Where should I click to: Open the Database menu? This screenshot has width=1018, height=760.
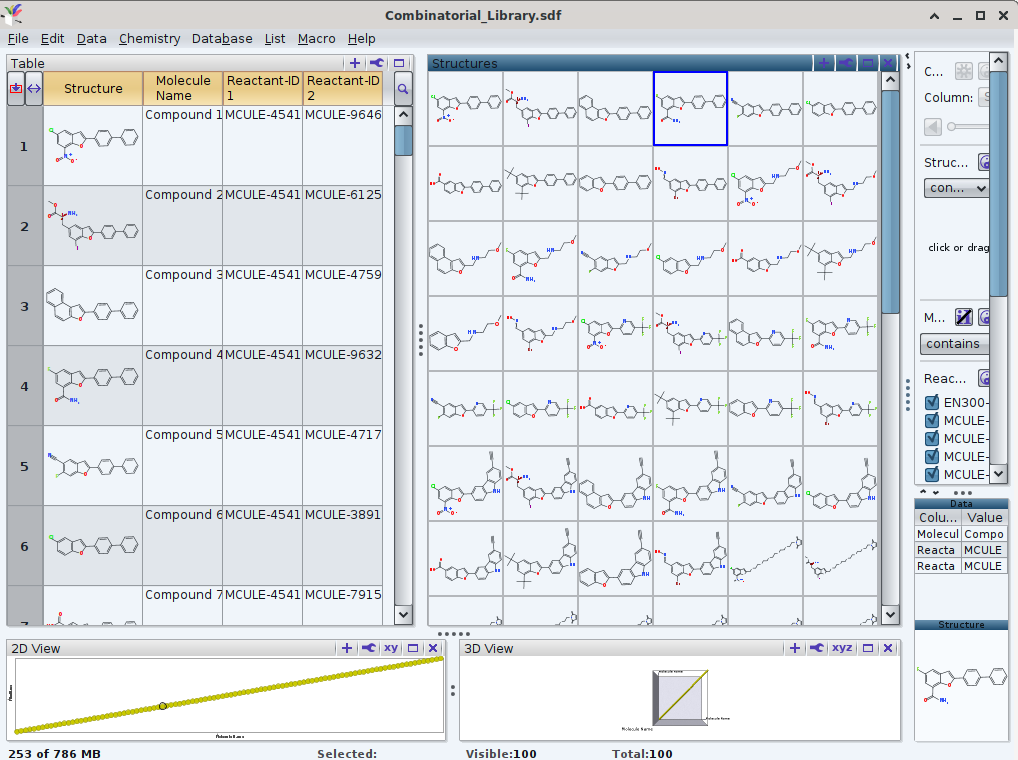[x=222, y=38]
